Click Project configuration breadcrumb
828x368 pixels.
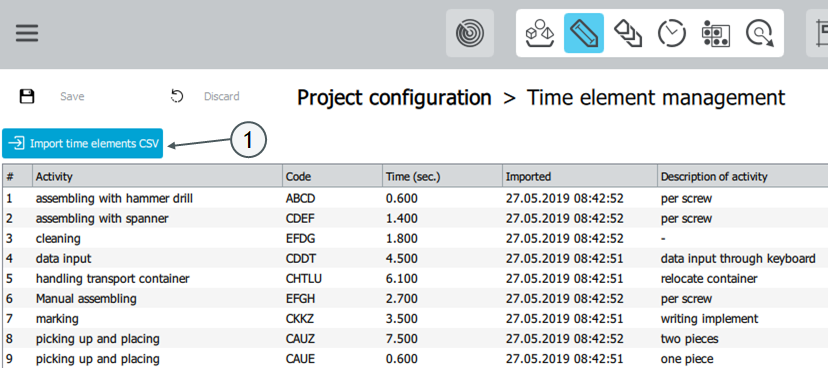coord(394,98)
